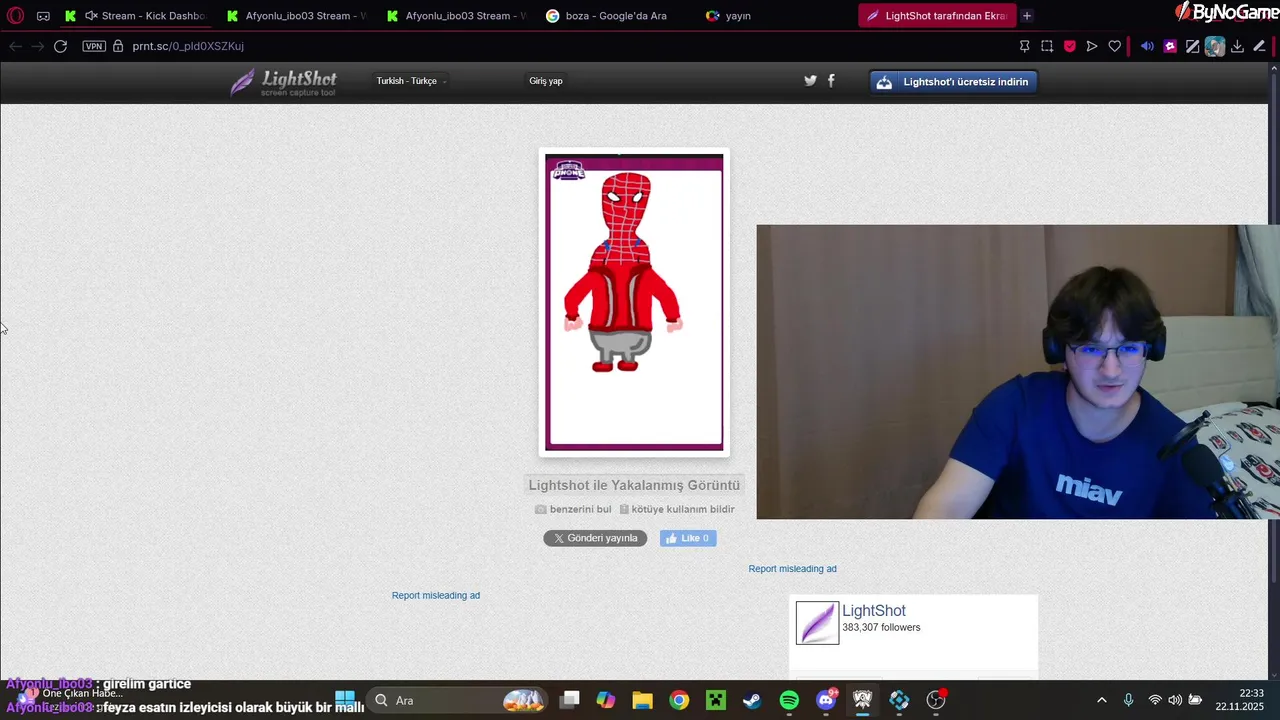Open LightShot Facebook page icon

pos(831,81)
